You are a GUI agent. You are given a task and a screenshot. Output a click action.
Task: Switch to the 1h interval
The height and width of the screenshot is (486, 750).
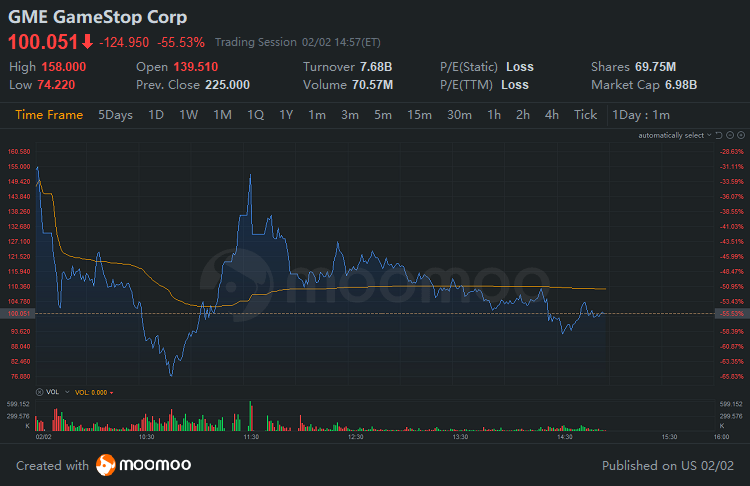click(x=494, y=115)
